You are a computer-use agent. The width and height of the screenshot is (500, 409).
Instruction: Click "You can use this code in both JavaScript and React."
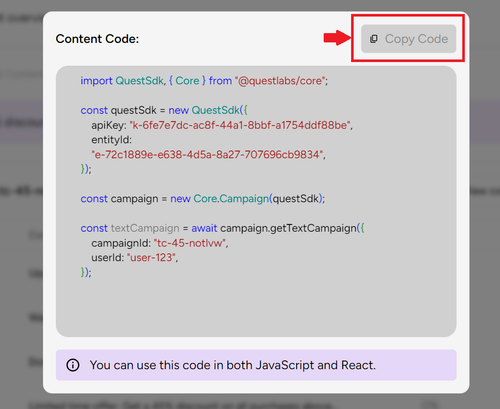233,365
